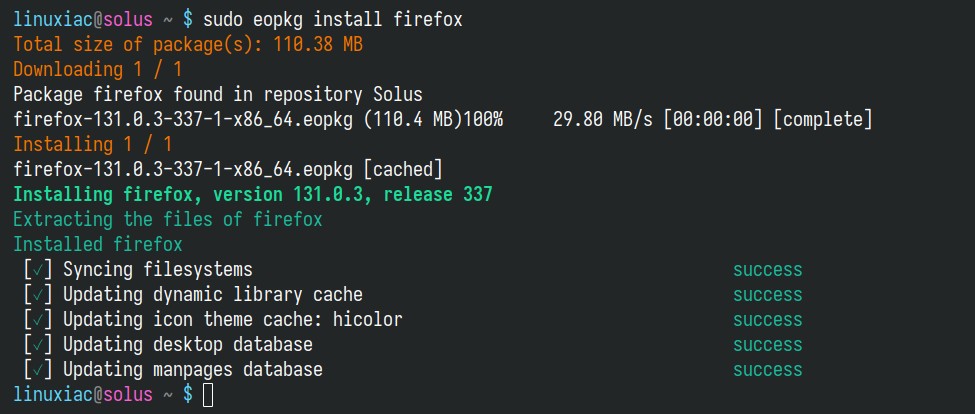This screenshot has height=414, width=975.
Task: Click the checkmark for Updating icon theme cache
Action: click(39, 320)
